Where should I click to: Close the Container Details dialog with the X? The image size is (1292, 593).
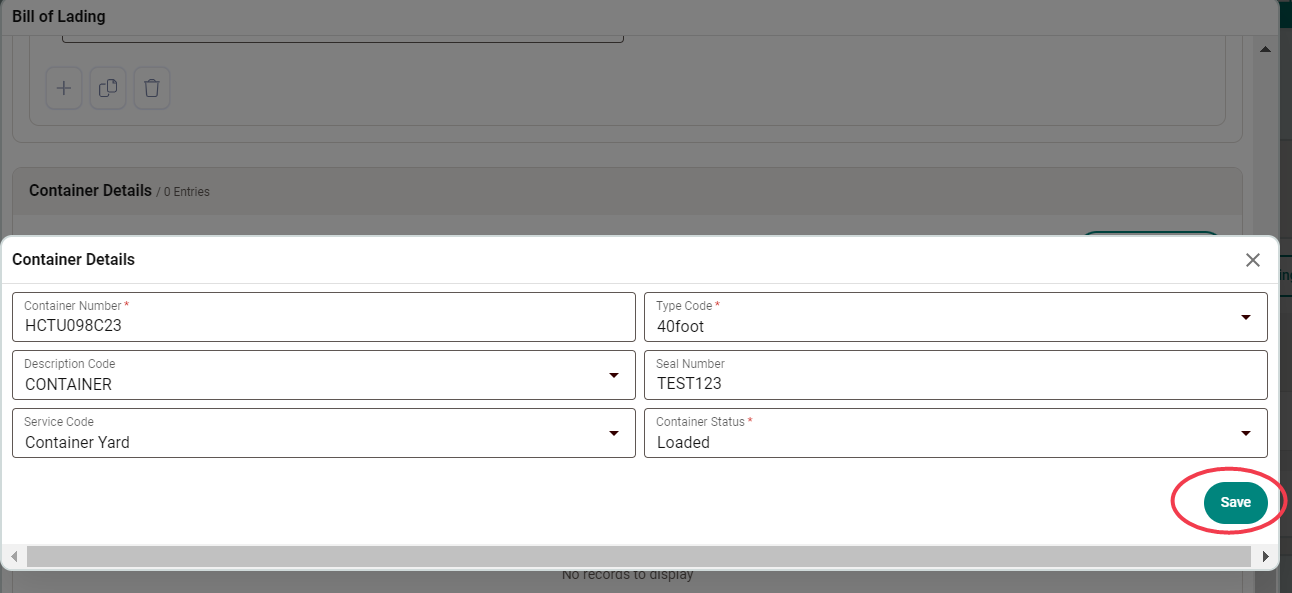point(1252,260)
